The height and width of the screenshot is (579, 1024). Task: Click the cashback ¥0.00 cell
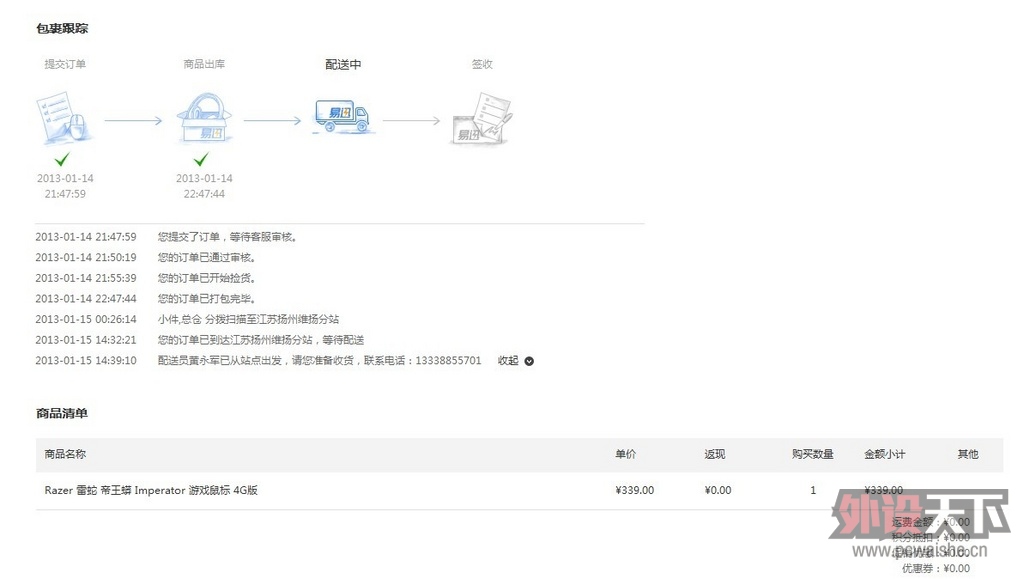718,490
